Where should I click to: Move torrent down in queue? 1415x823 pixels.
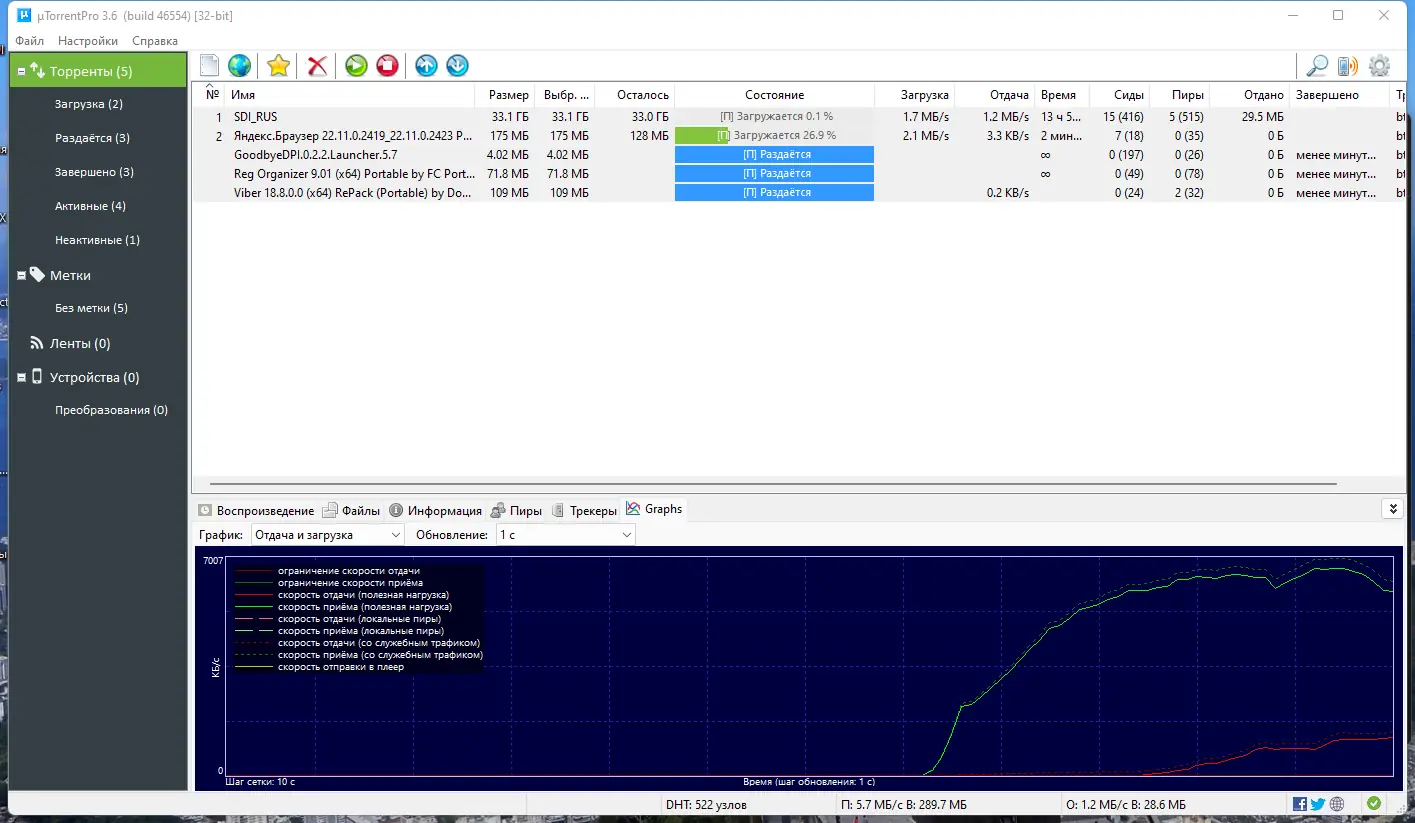pyautogui.click(x=457, y=65)
